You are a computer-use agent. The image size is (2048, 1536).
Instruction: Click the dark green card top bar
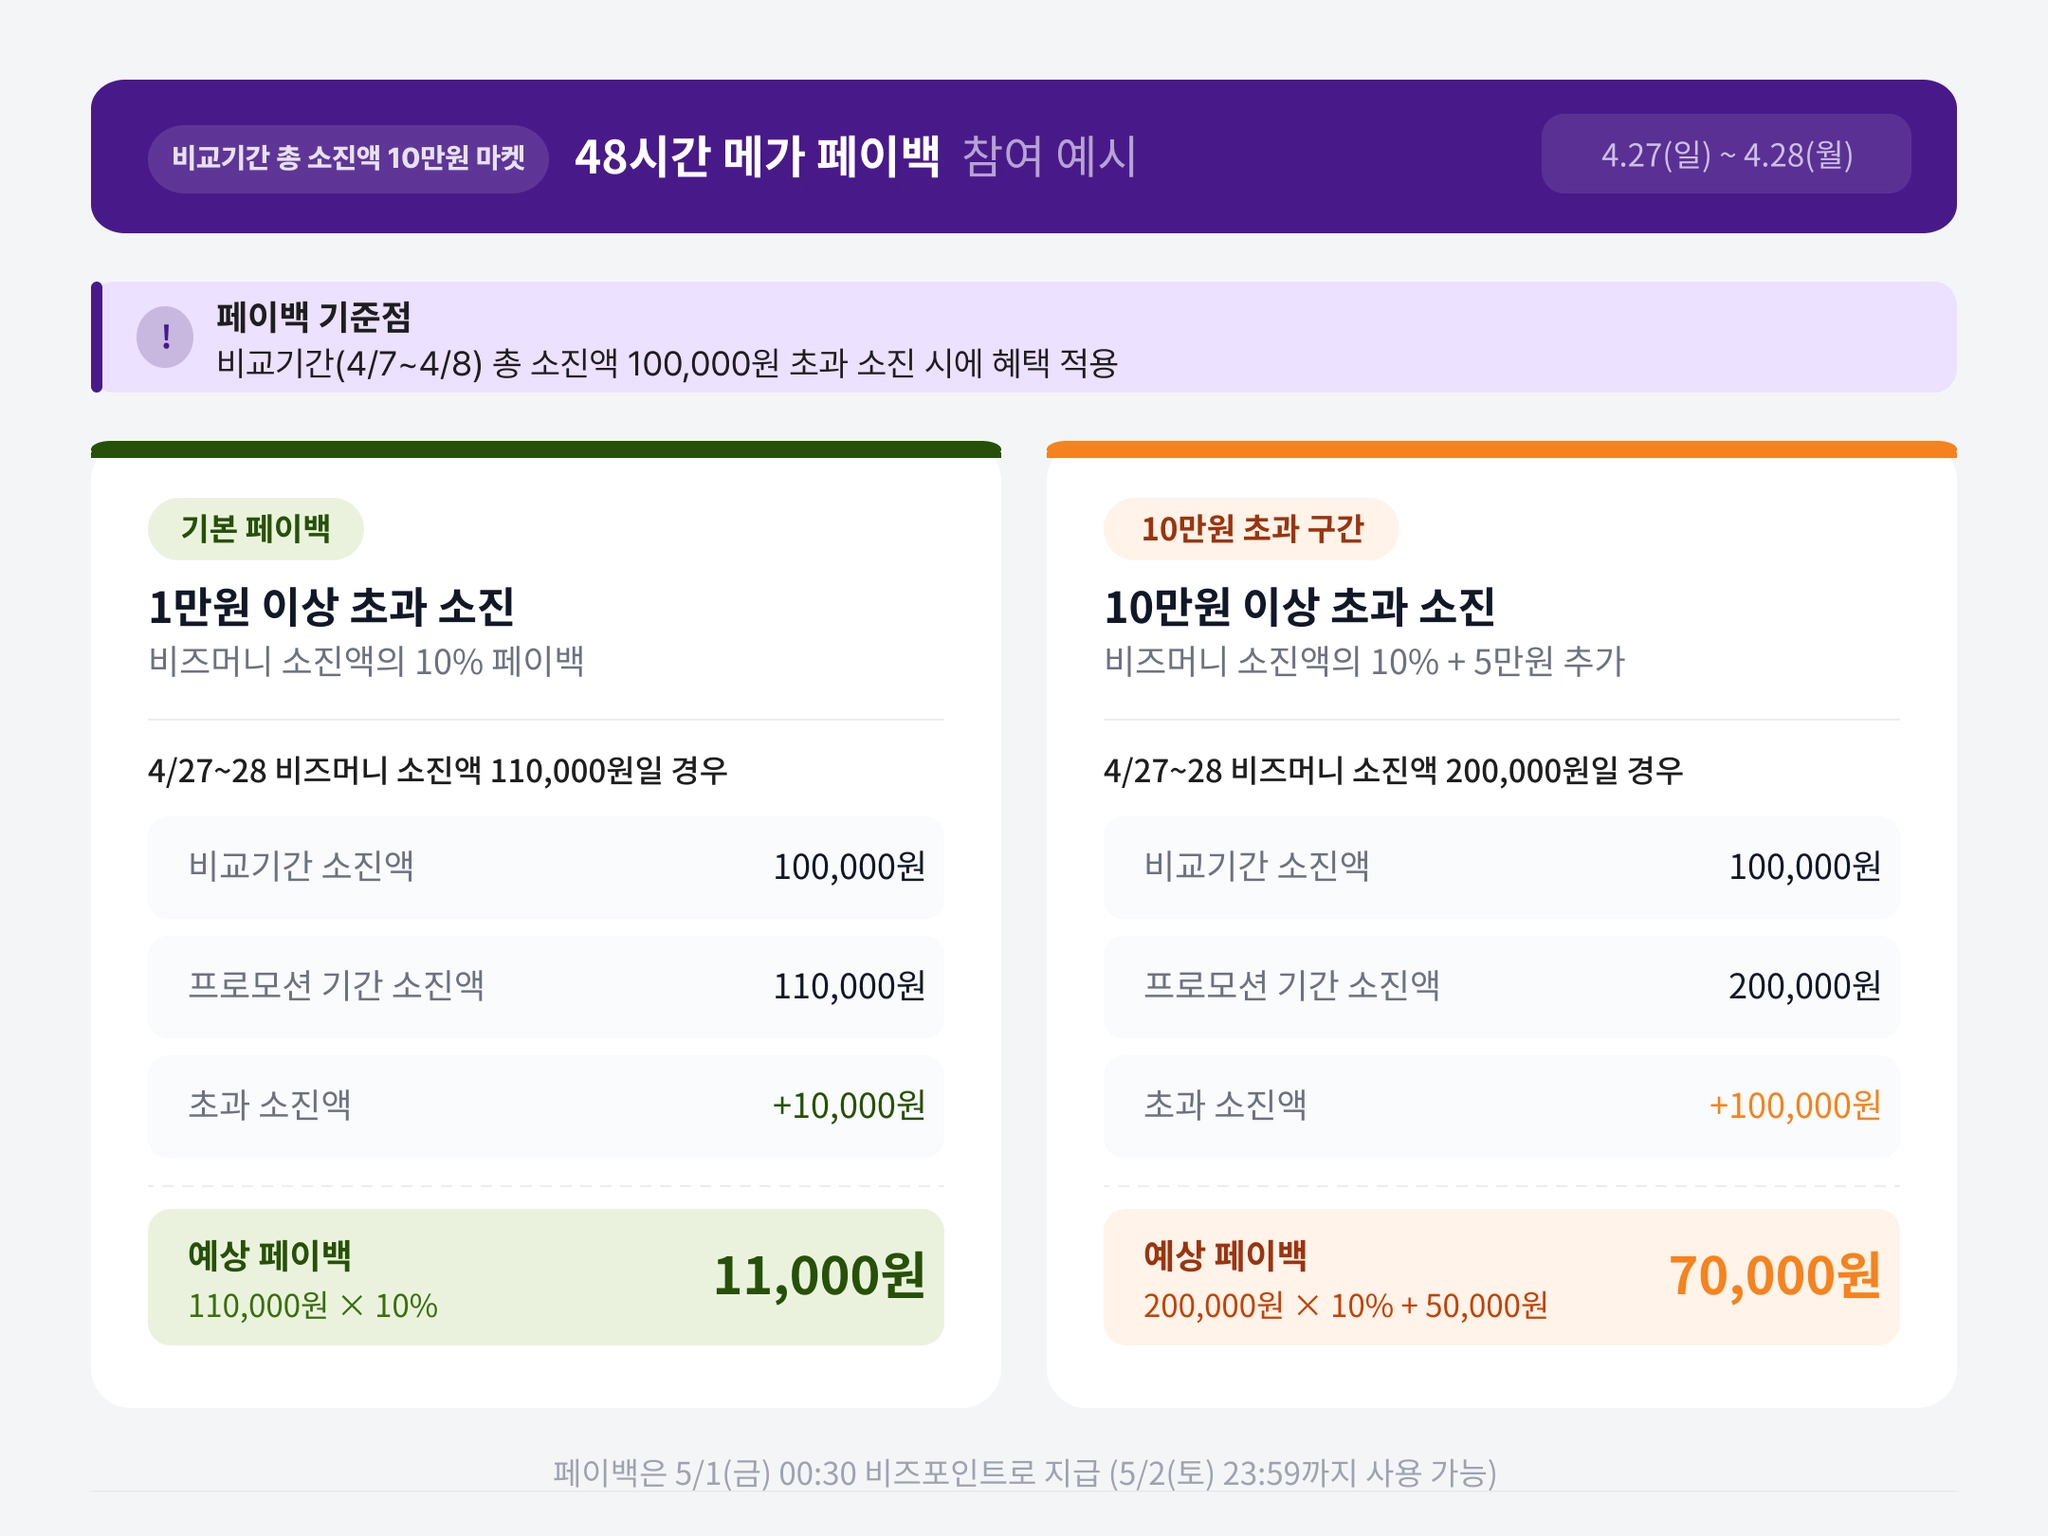click(x=545, y=449)
